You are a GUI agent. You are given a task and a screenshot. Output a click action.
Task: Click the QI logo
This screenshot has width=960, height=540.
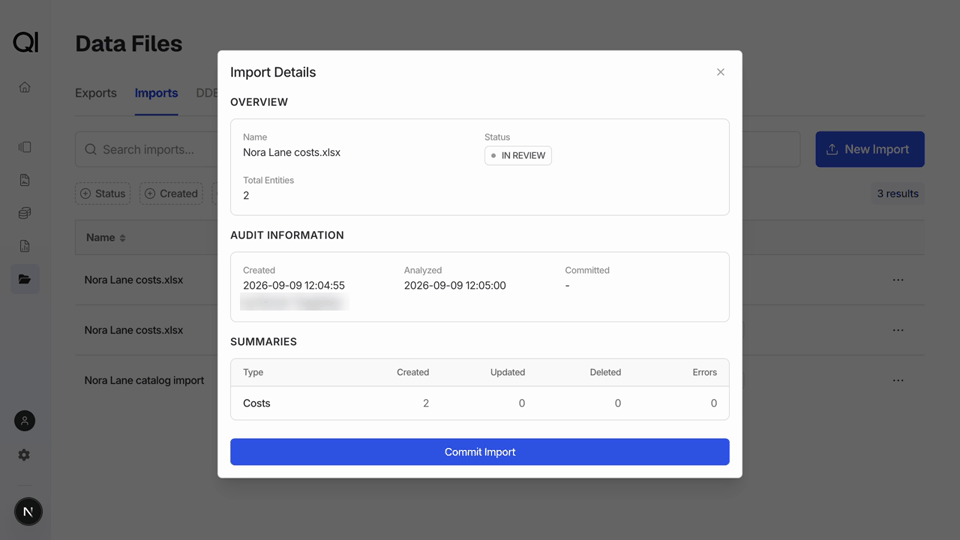pos(26,42)
